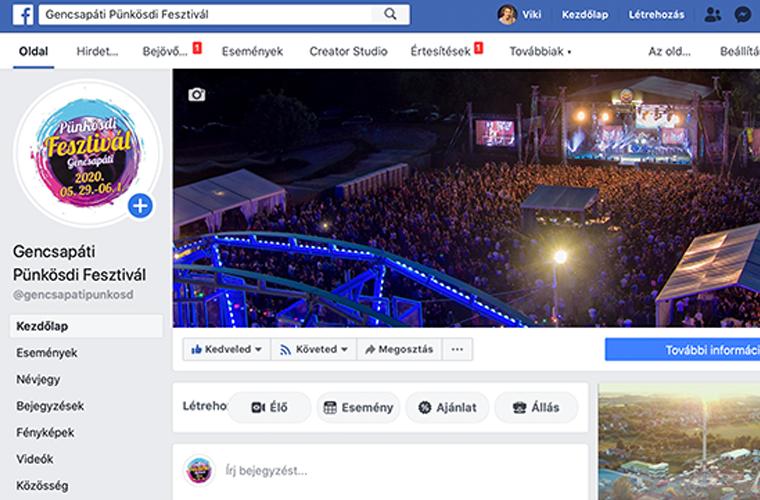
Task: Open the Creator Studio tab
Action: point(348,51)
